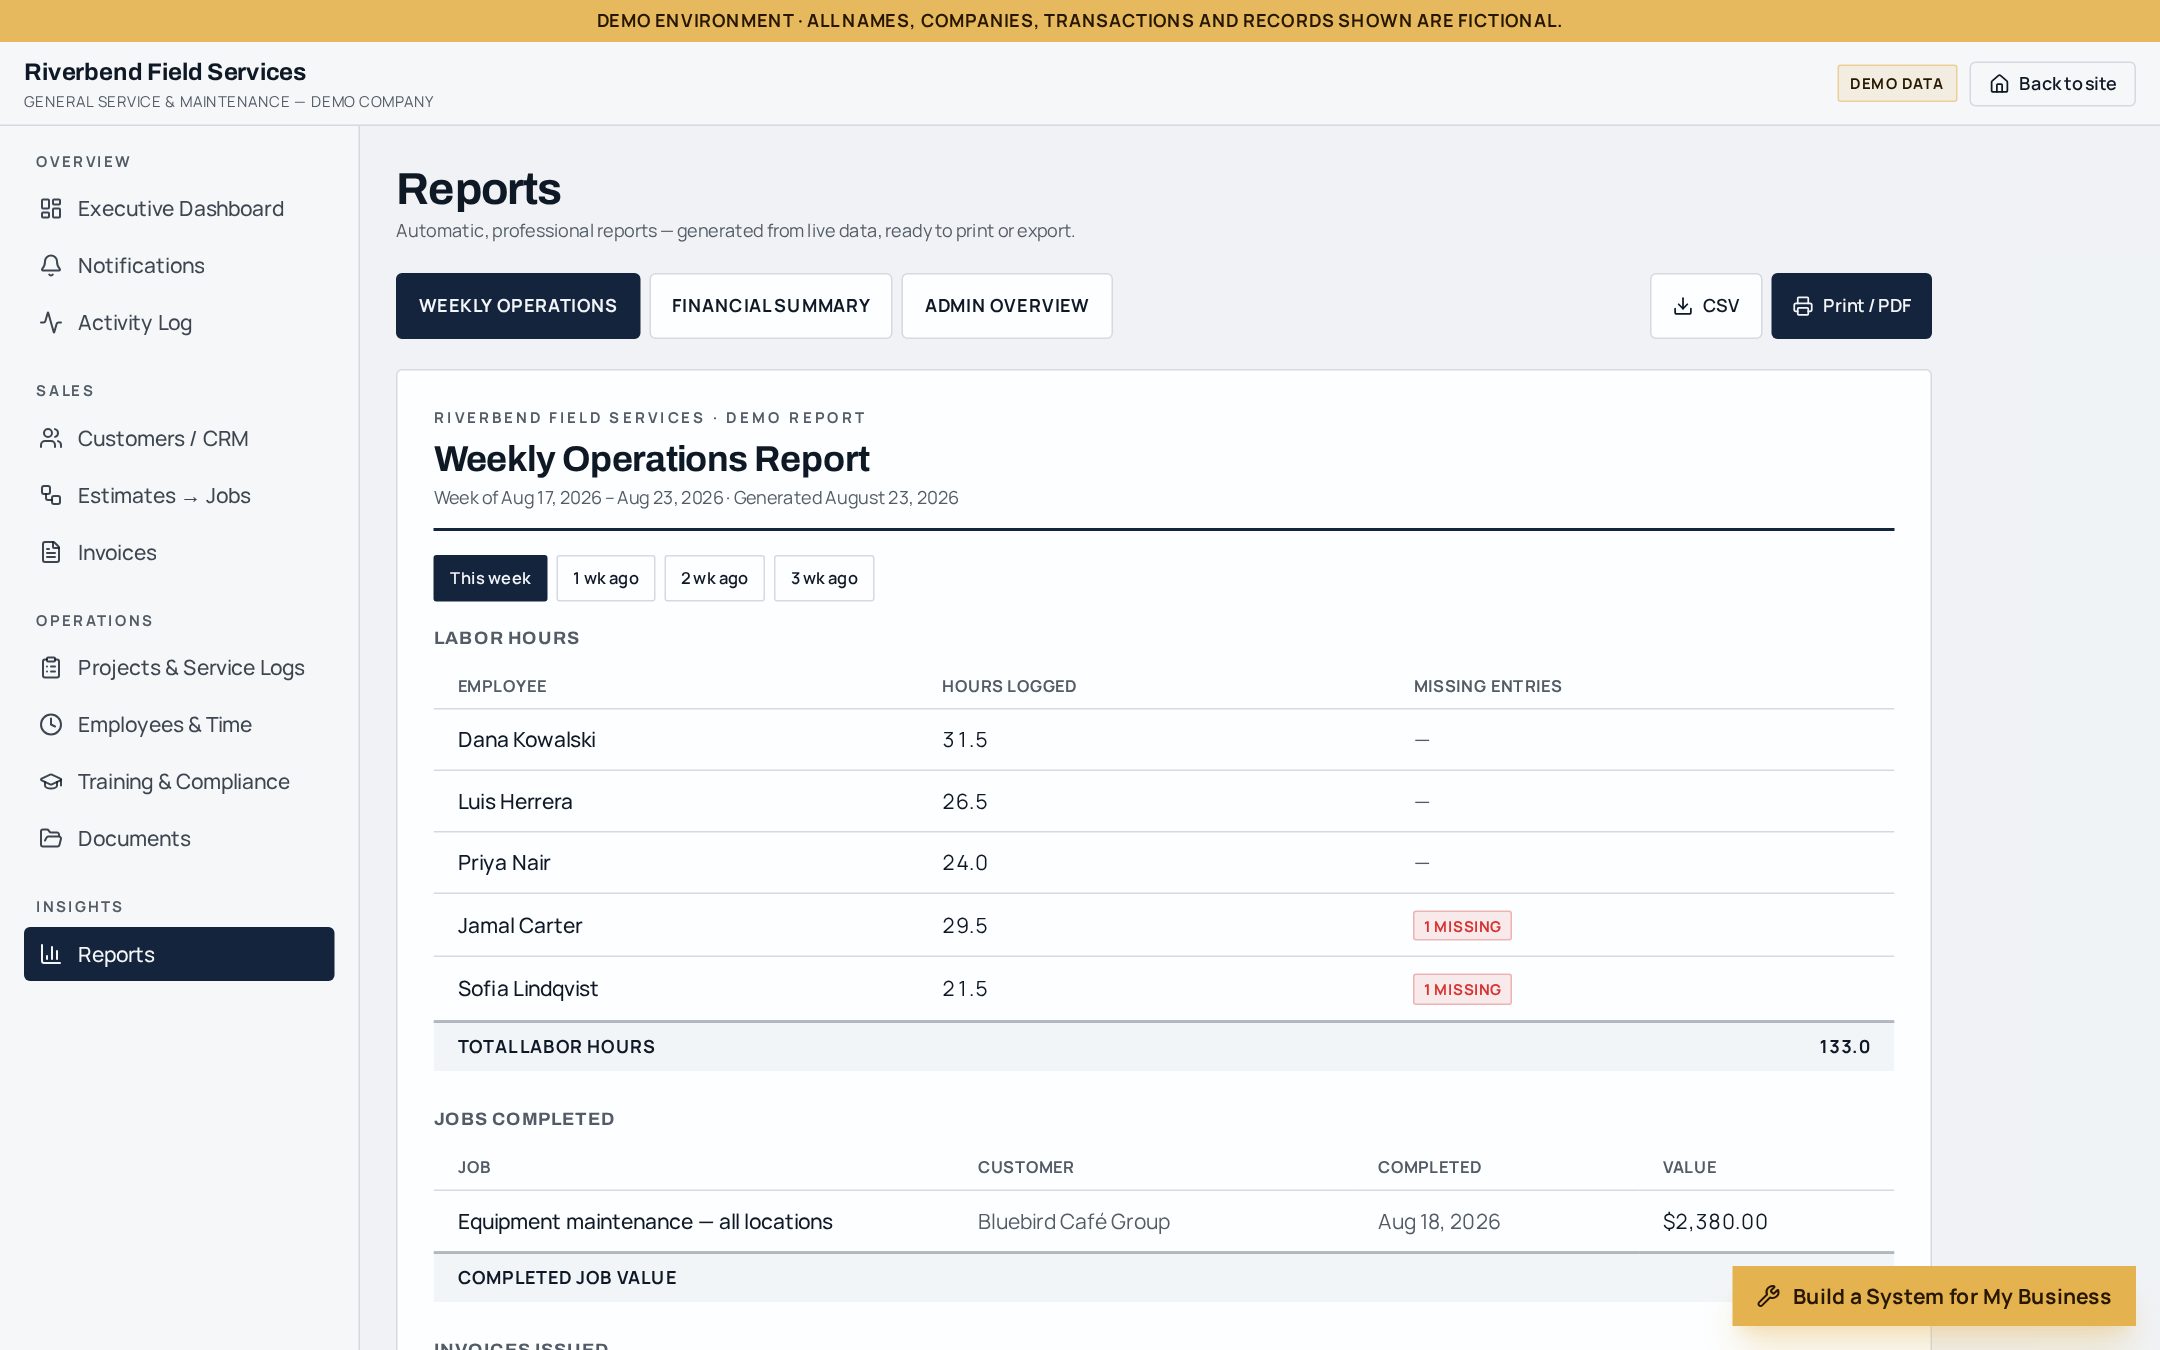Image resolution: width=2160 pixels, height=1350 pixels.
Task: Switch to Admin Overview tab
Action: click(x=1007, y=306)
